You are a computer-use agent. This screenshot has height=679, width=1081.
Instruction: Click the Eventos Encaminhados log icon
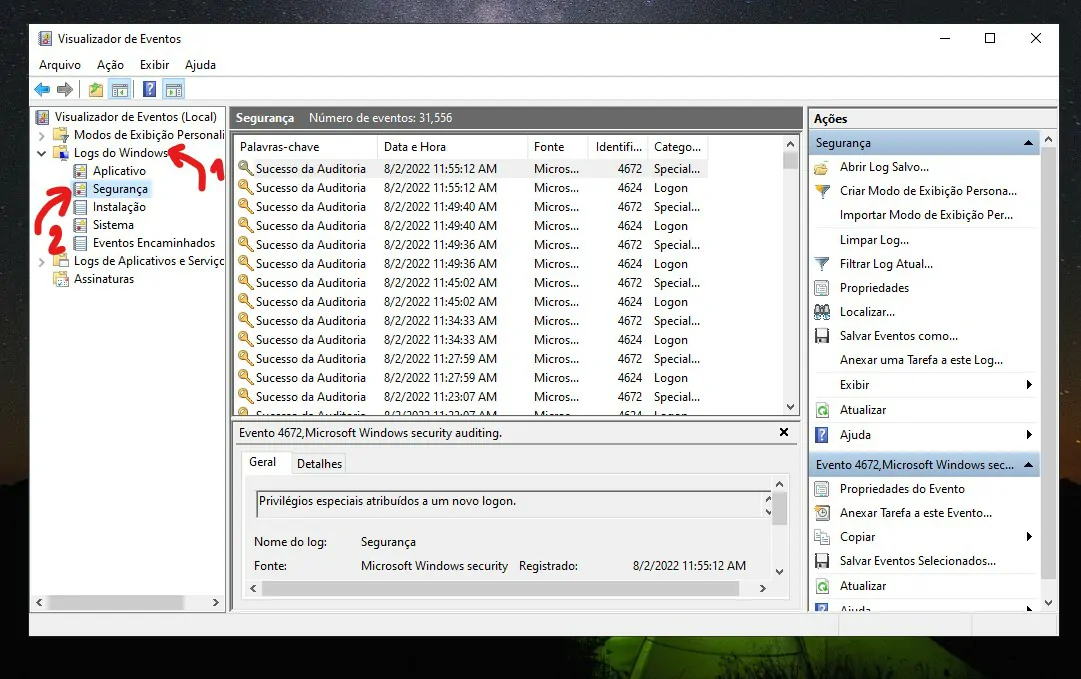point(81,243)
